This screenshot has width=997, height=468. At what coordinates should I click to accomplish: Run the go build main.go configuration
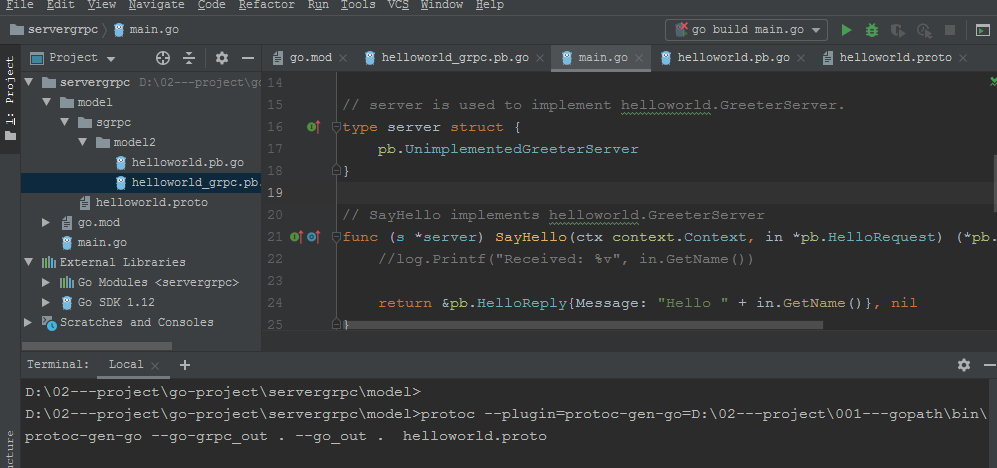(x=847, y=30)
